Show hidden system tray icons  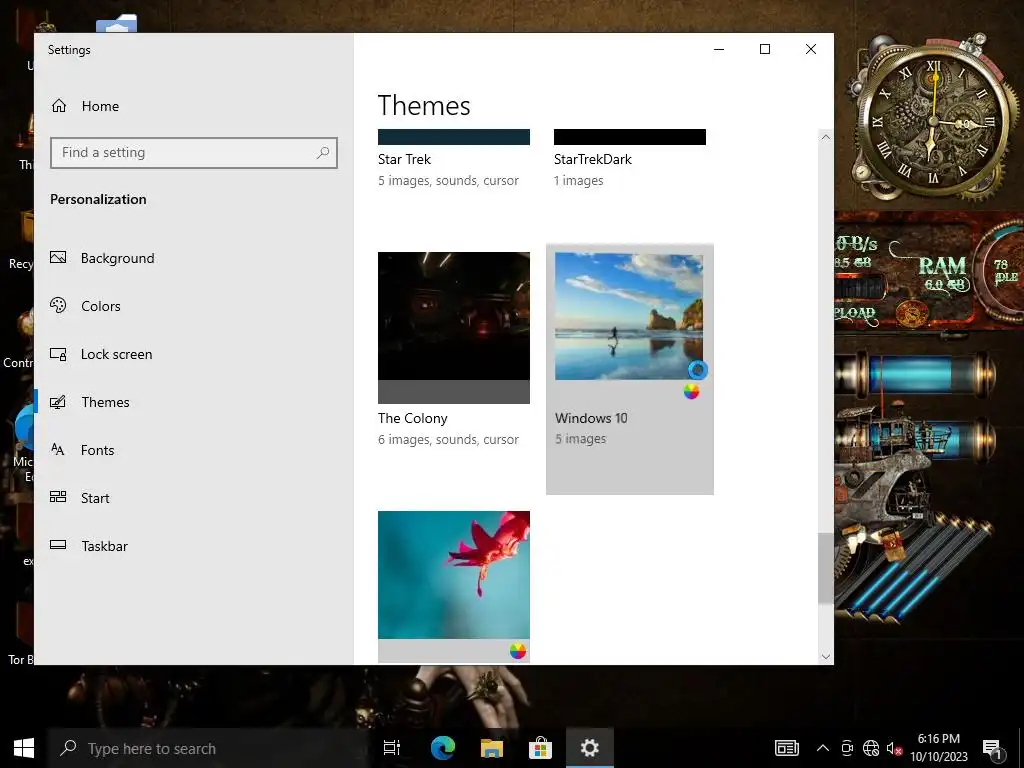[823, 748]
